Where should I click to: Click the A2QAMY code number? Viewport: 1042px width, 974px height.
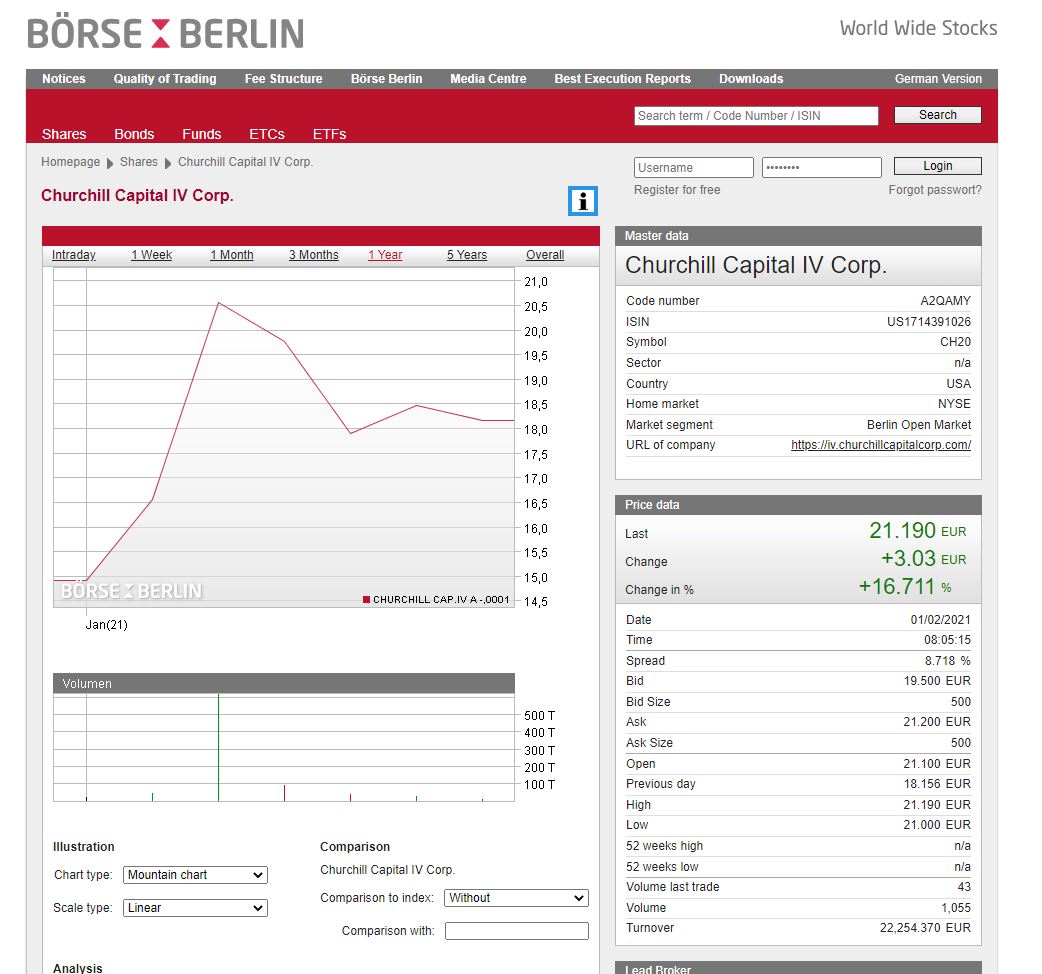coord(945,301)
